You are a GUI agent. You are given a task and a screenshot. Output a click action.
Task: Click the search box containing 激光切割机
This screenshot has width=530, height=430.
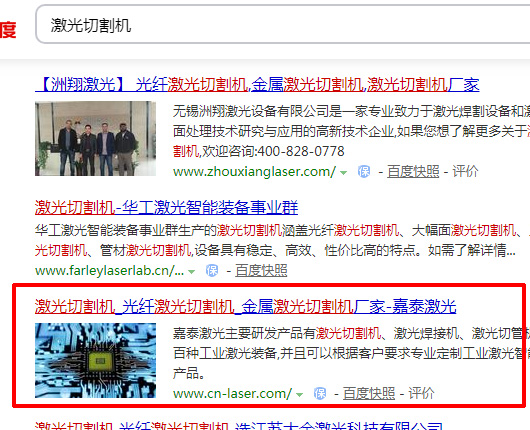point(283,24)
